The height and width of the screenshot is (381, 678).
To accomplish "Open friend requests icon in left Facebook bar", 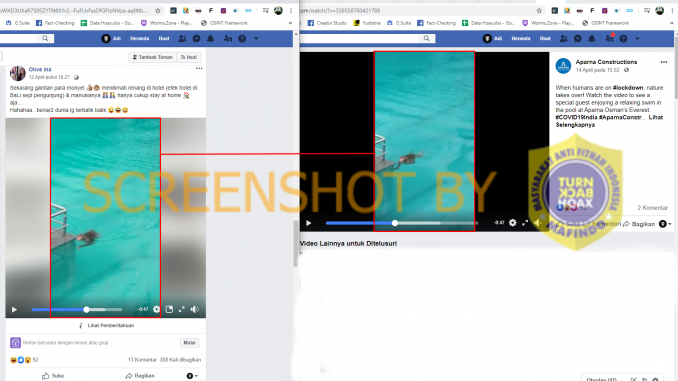I will pyautogui.click(x=182, y=38).
